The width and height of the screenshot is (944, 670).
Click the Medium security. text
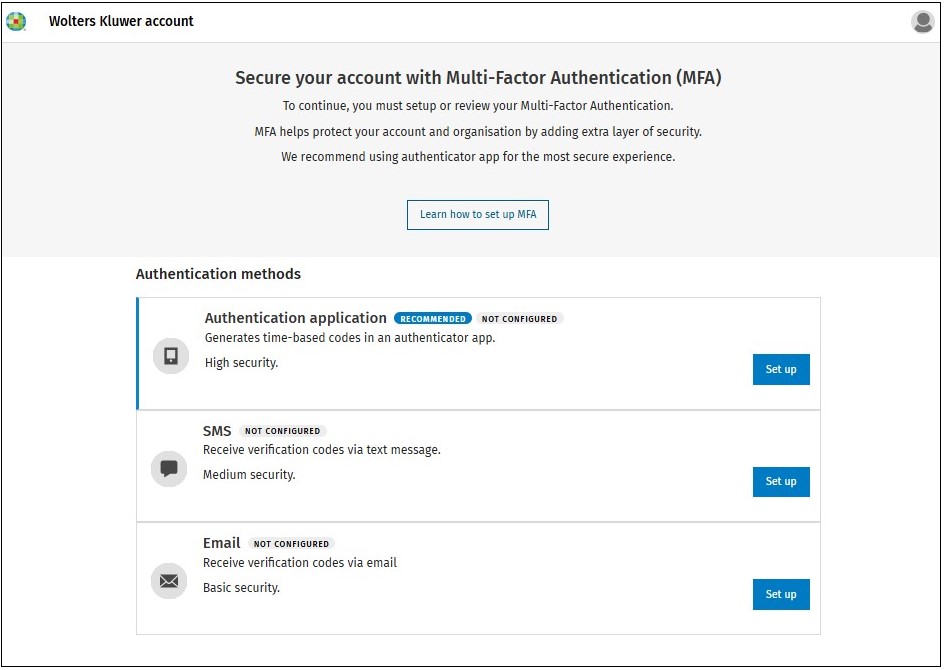click(249, 475)
